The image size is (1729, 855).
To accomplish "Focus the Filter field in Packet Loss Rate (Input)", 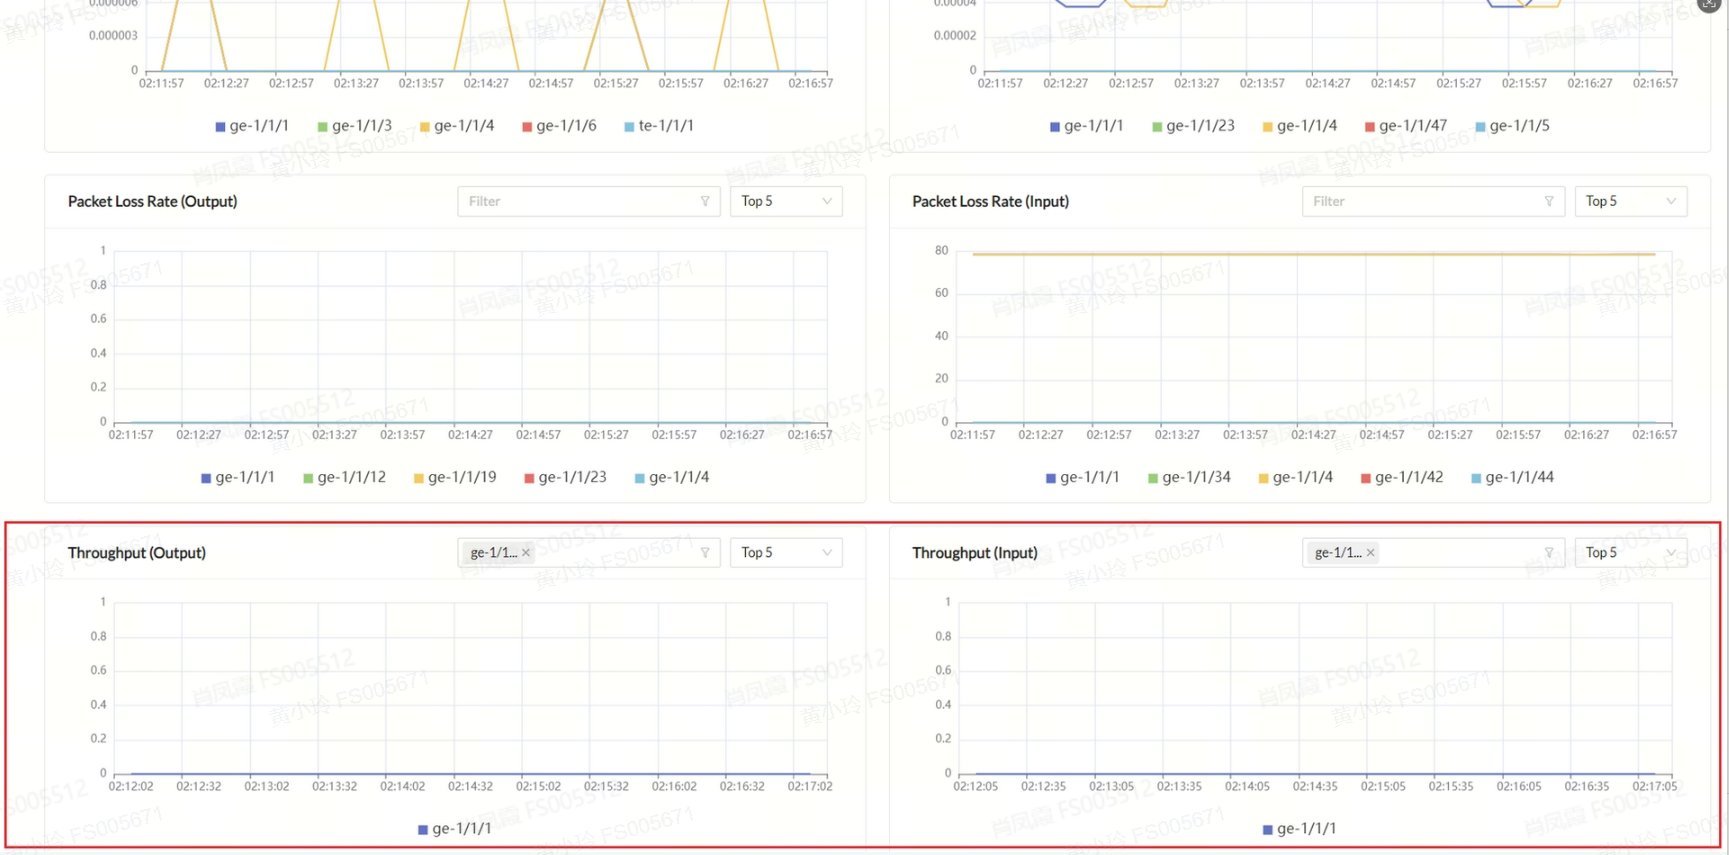I will 1424,201.
